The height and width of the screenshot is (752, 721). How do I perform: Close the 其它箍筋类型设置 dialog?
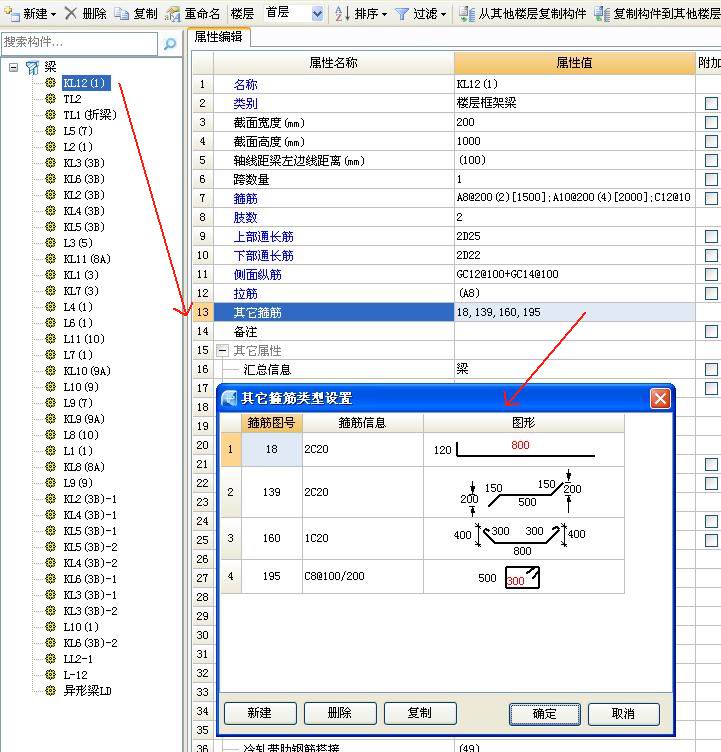[x=660, y=398]
